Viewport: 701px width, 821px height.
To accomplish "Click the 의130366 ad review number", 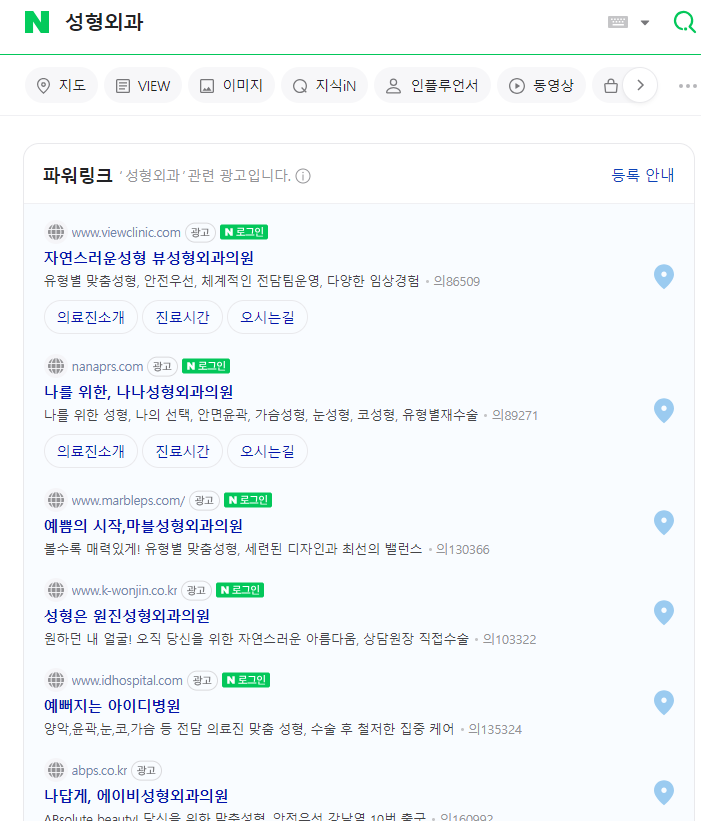I will [463, 550].
